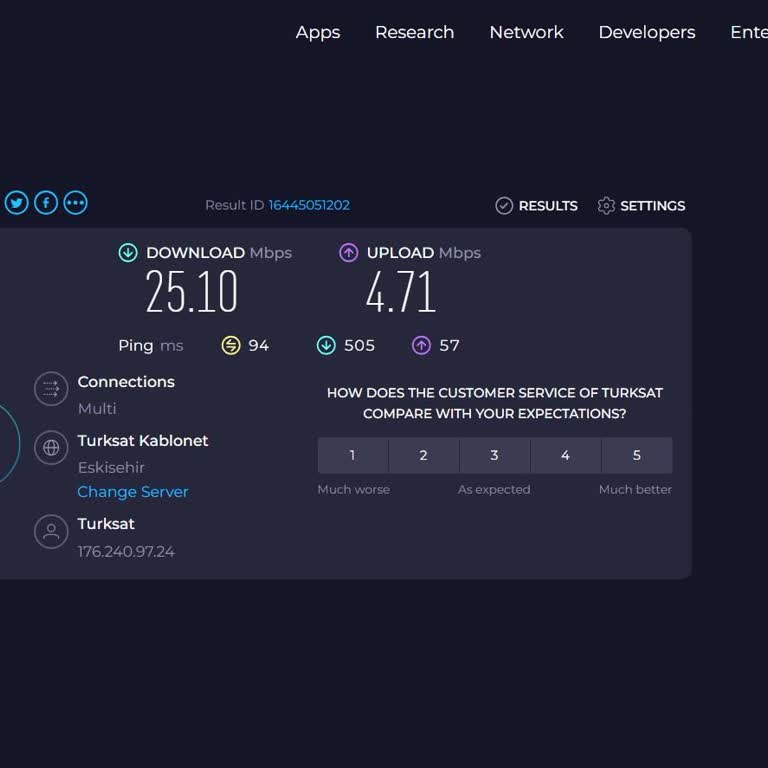This screenshot has height=768, width=768.
Task: Click the IP address 176.240.97.24
Action: [126, 552]
